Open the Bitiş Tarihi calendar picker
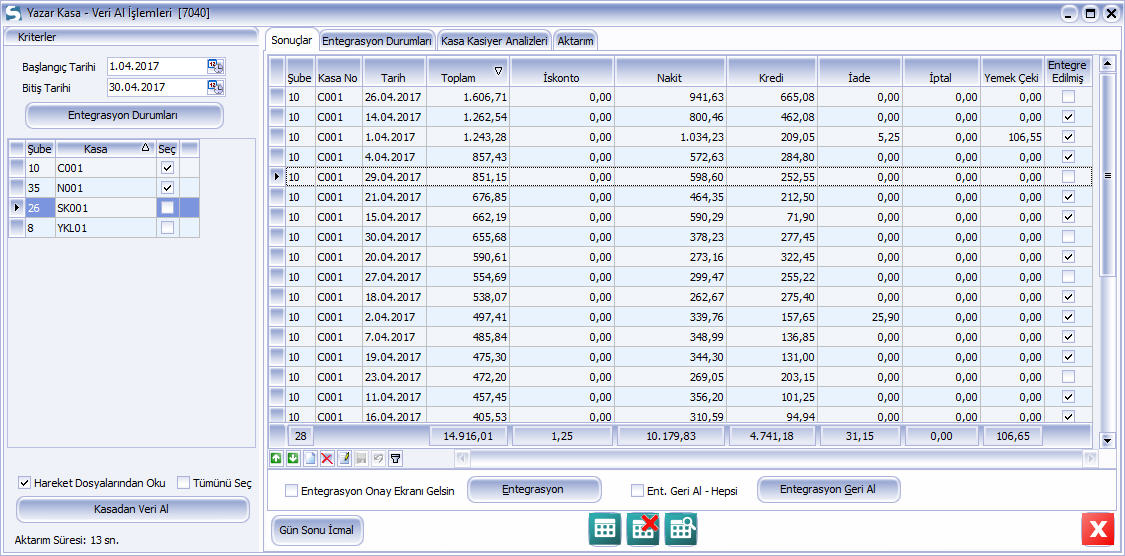The height and width of the screenshot is (556, 1125). coord(215,87)
